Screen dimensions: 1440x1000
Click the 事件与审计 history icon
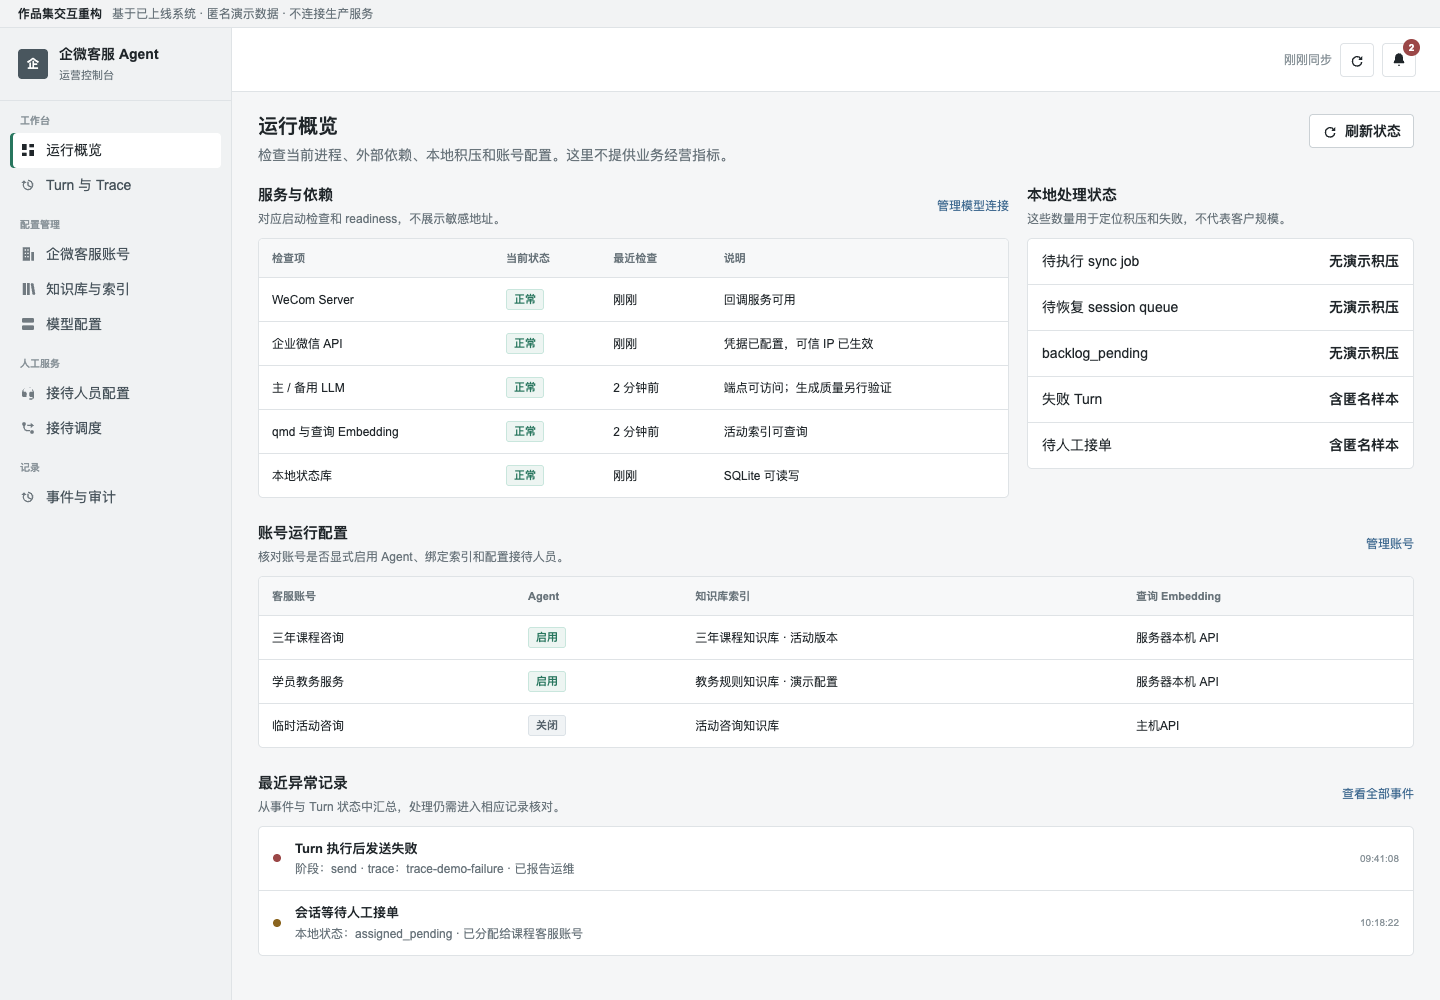coord(28,497)
